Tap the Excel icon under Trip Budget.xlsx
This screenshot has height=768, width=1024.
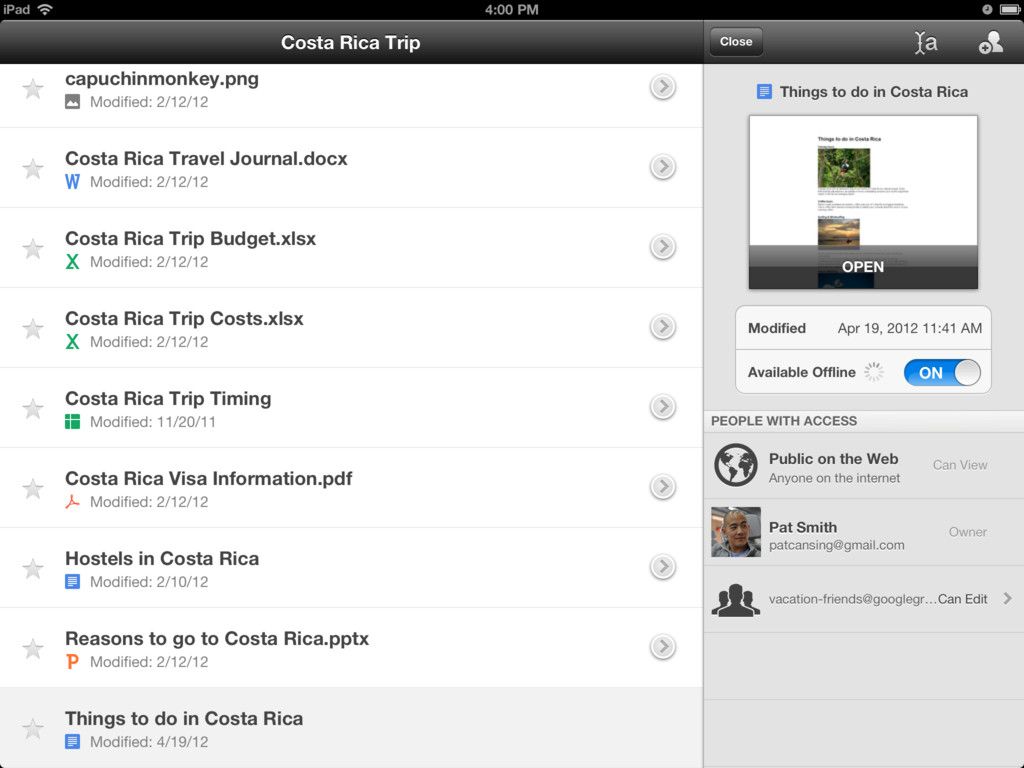click(72, 262)
